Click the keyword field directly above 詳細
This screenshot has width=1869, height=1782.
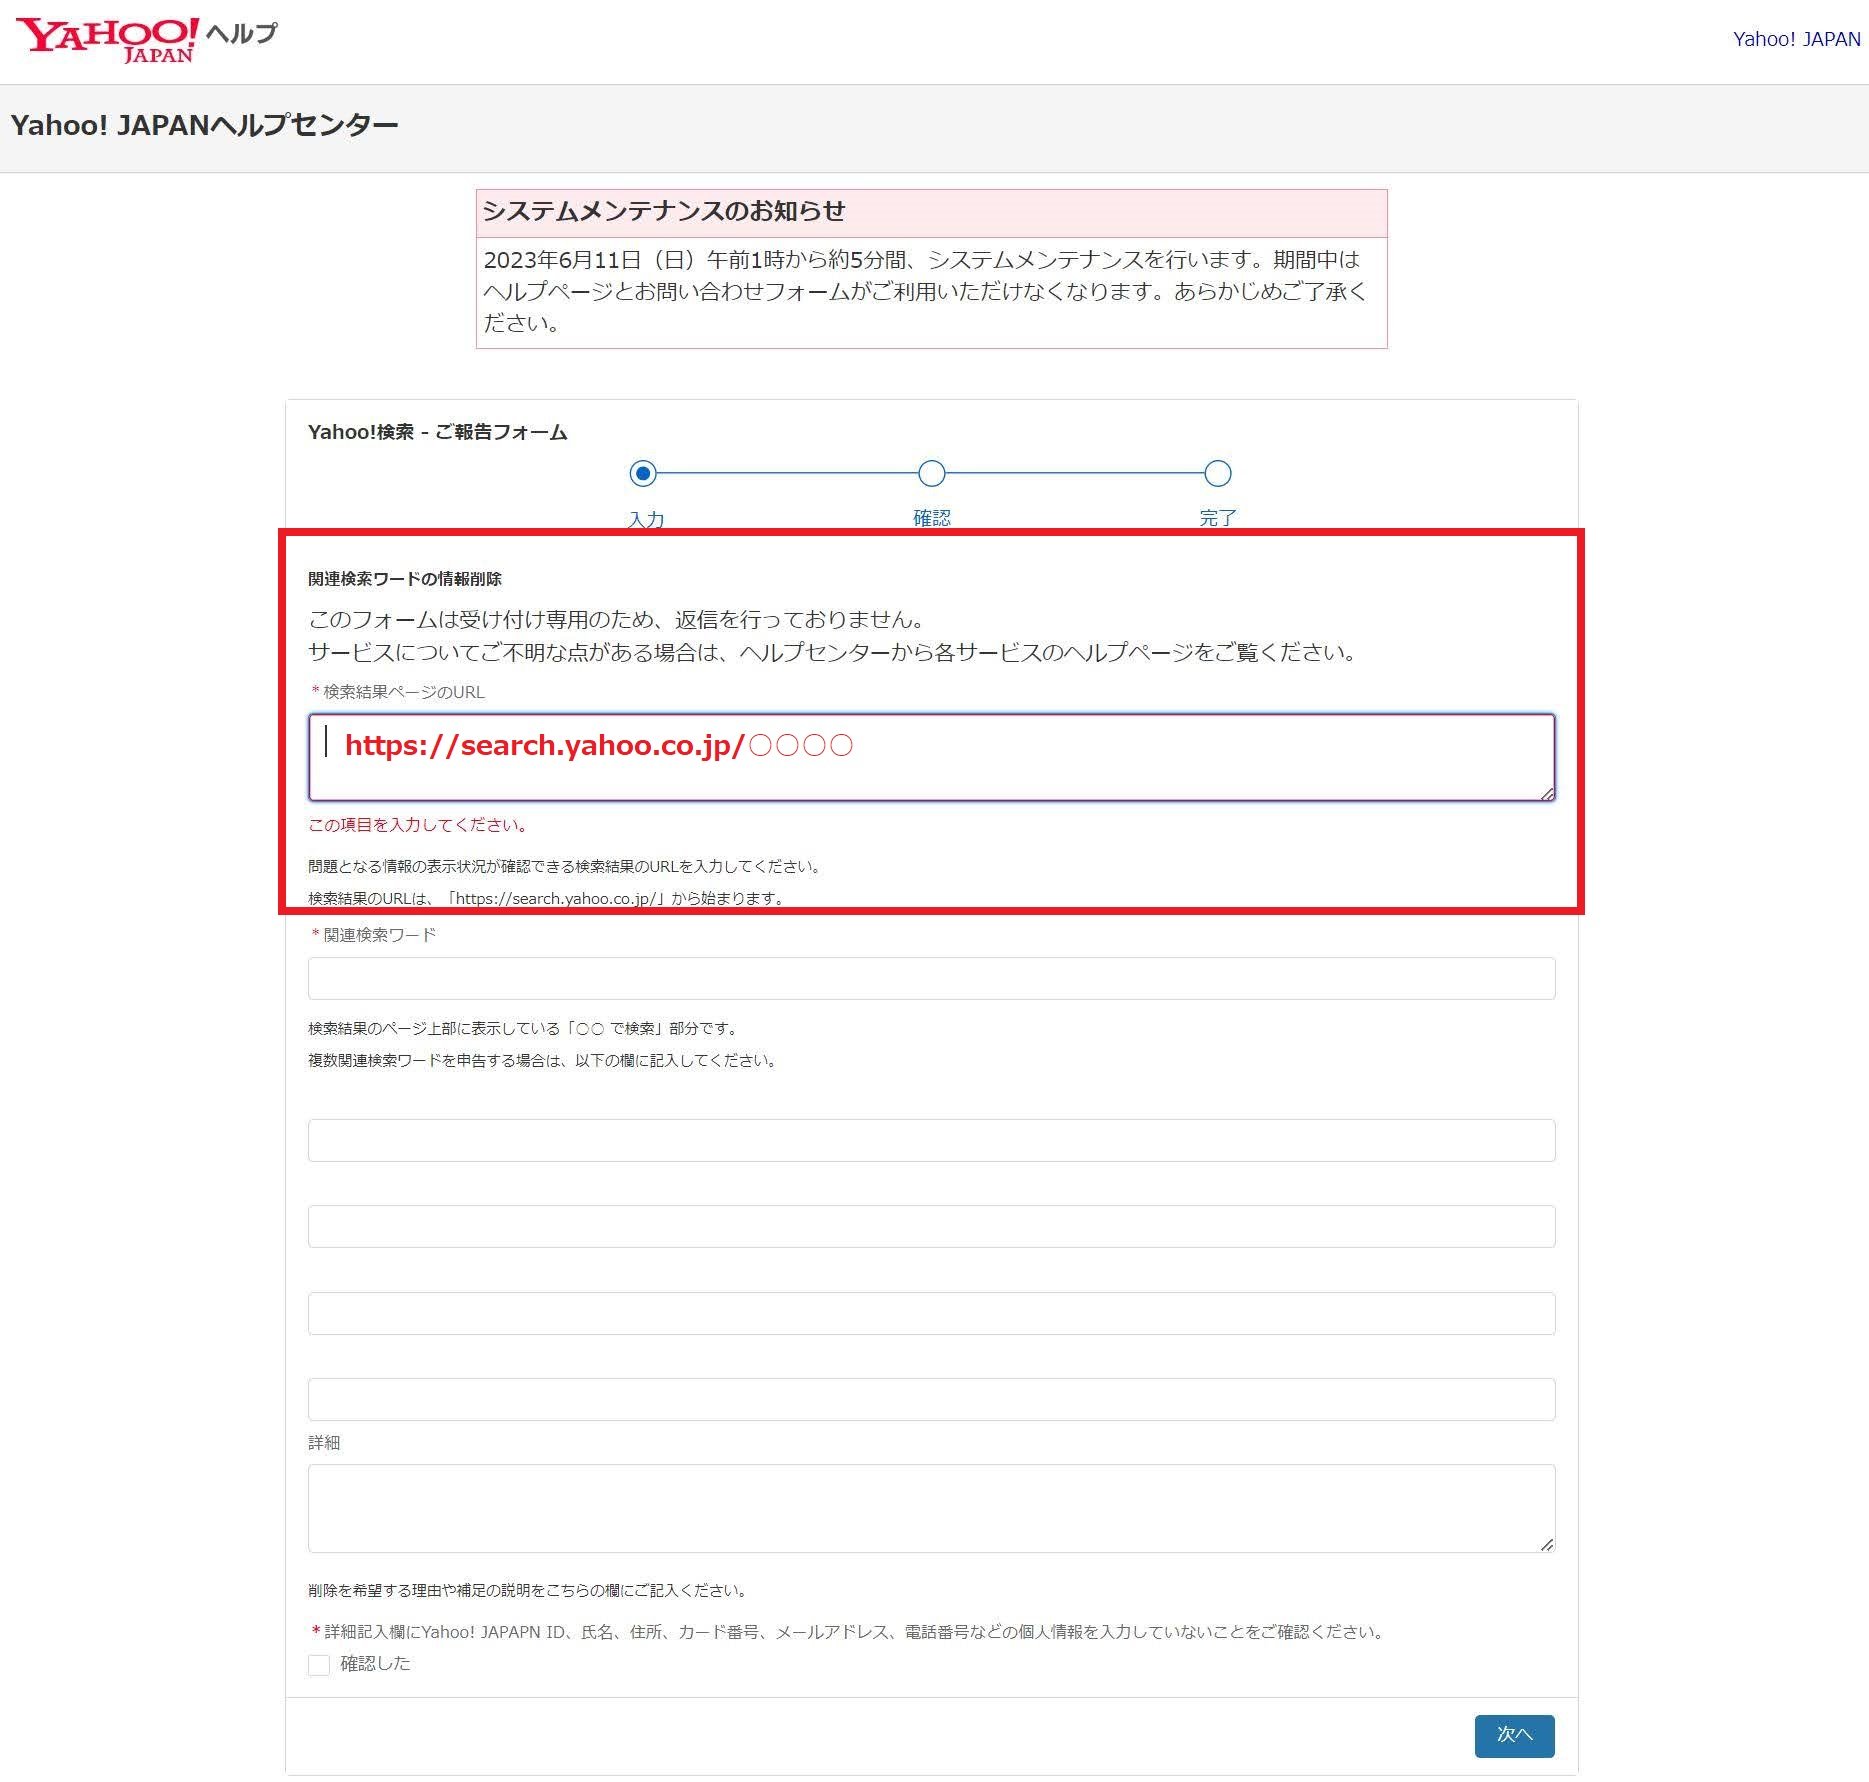931,1399
